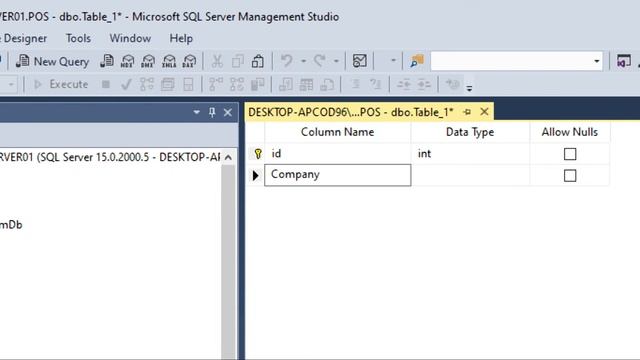The width and height of the screenshot is (640, 360).
Task: Select Results to Grid icon
Action: [x=306, y=84]
